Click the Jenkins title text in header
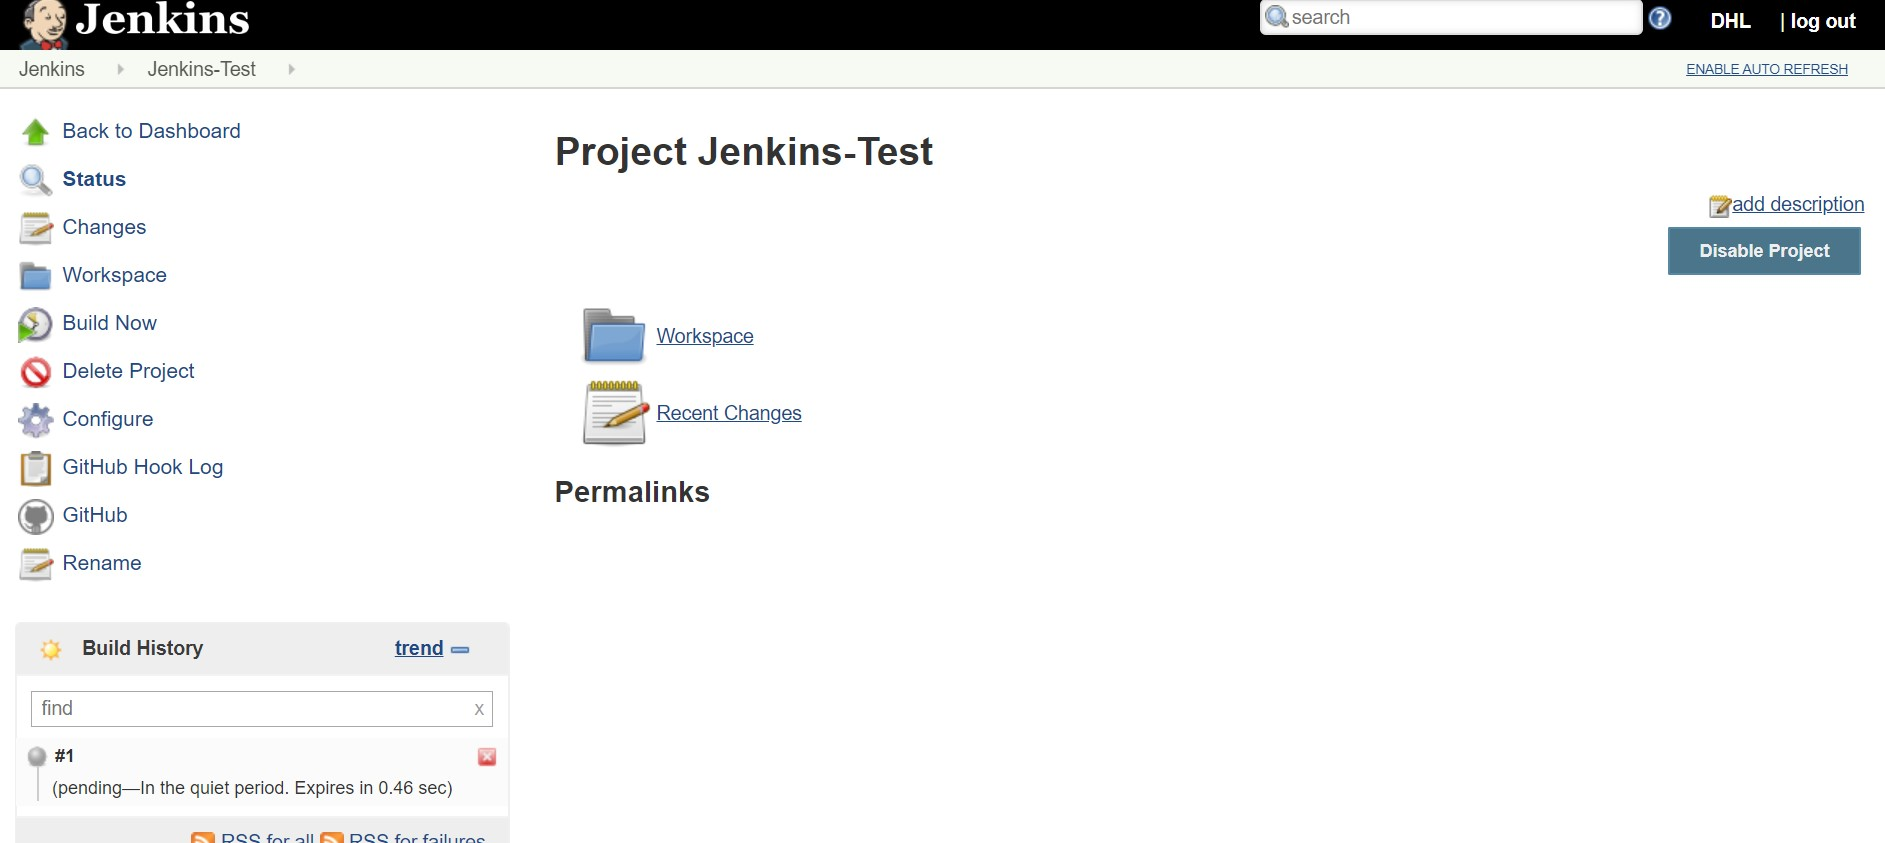Screen dimensions: 1885x843 pyautogui.click(x=163, y=19)
